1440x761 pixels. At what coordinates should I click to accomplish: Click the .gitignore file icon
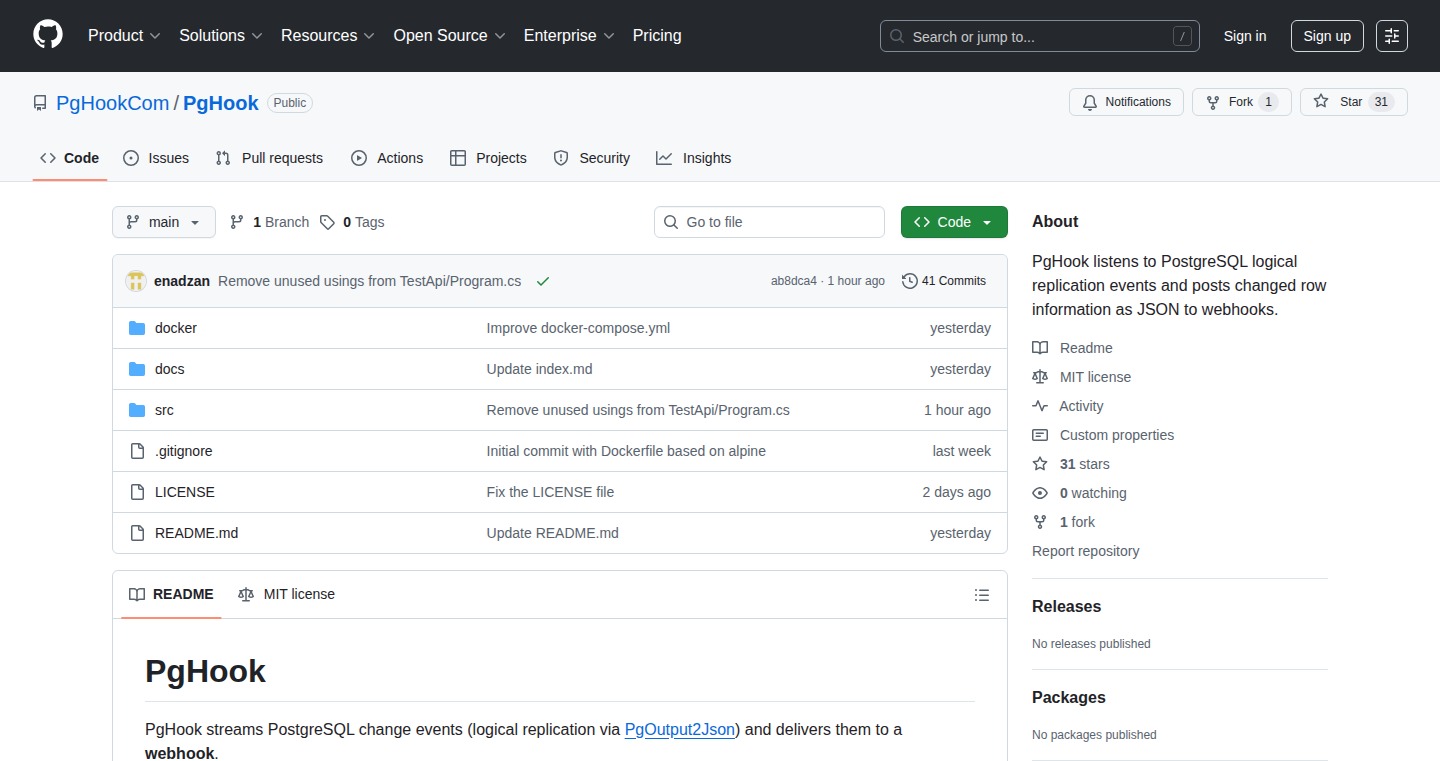pyautogui.click(x=137, y=451)
